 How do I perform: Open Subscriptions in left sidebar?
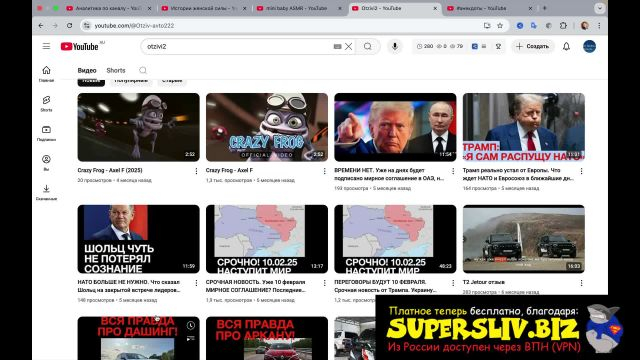pos(46,133)
